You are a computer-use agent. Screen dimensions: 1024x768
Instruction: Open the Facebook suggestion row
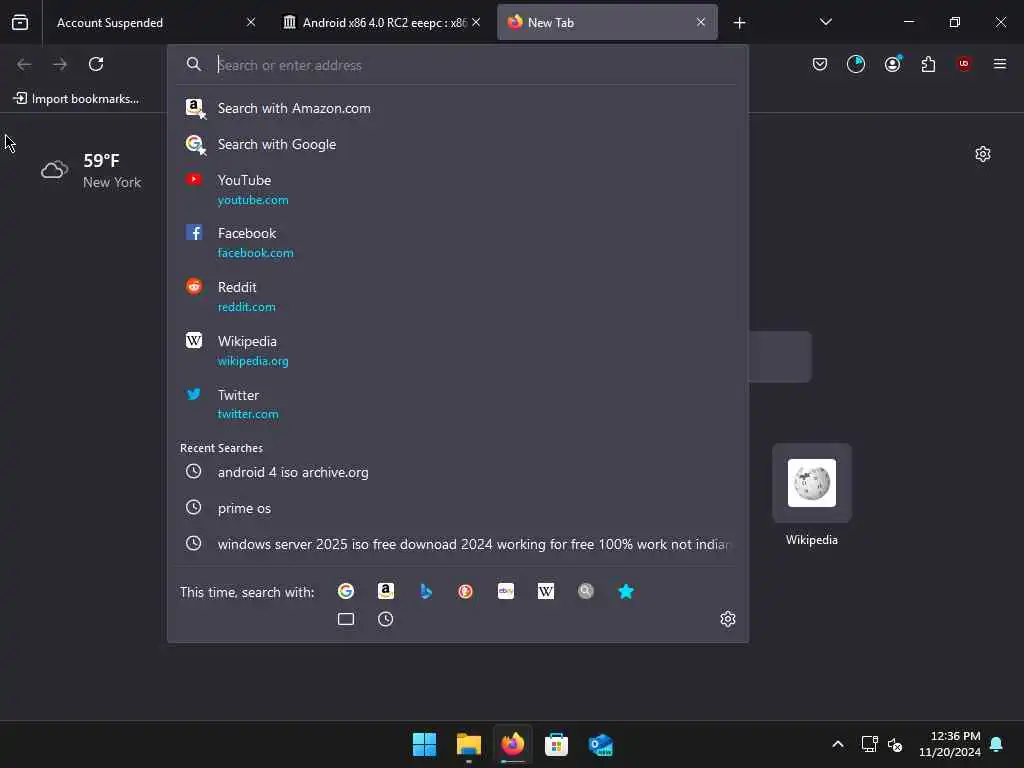click(x=457, y=242)
